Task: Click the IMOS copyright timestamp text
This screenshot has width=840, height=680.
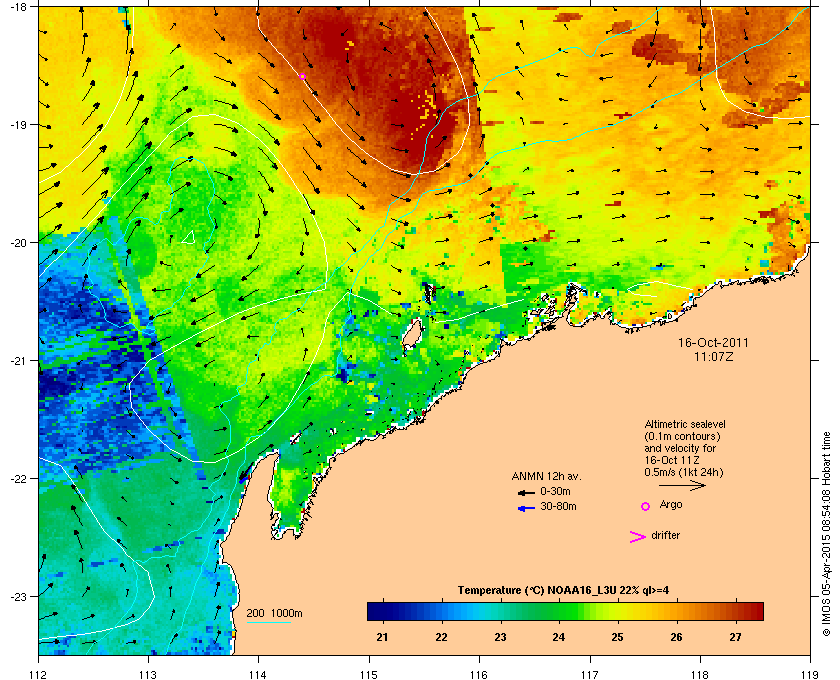Action: click(826, 536)
